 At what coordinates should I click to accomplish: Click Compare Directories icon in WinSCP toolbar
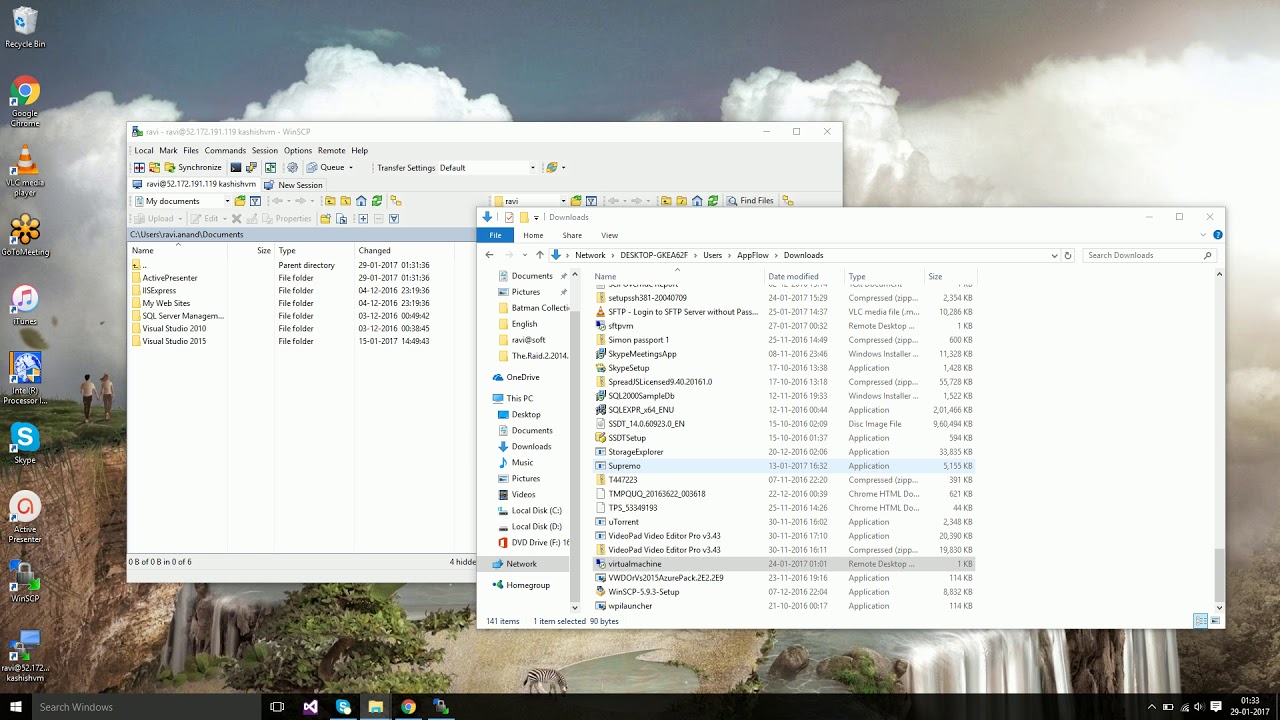tap(139, 167)
